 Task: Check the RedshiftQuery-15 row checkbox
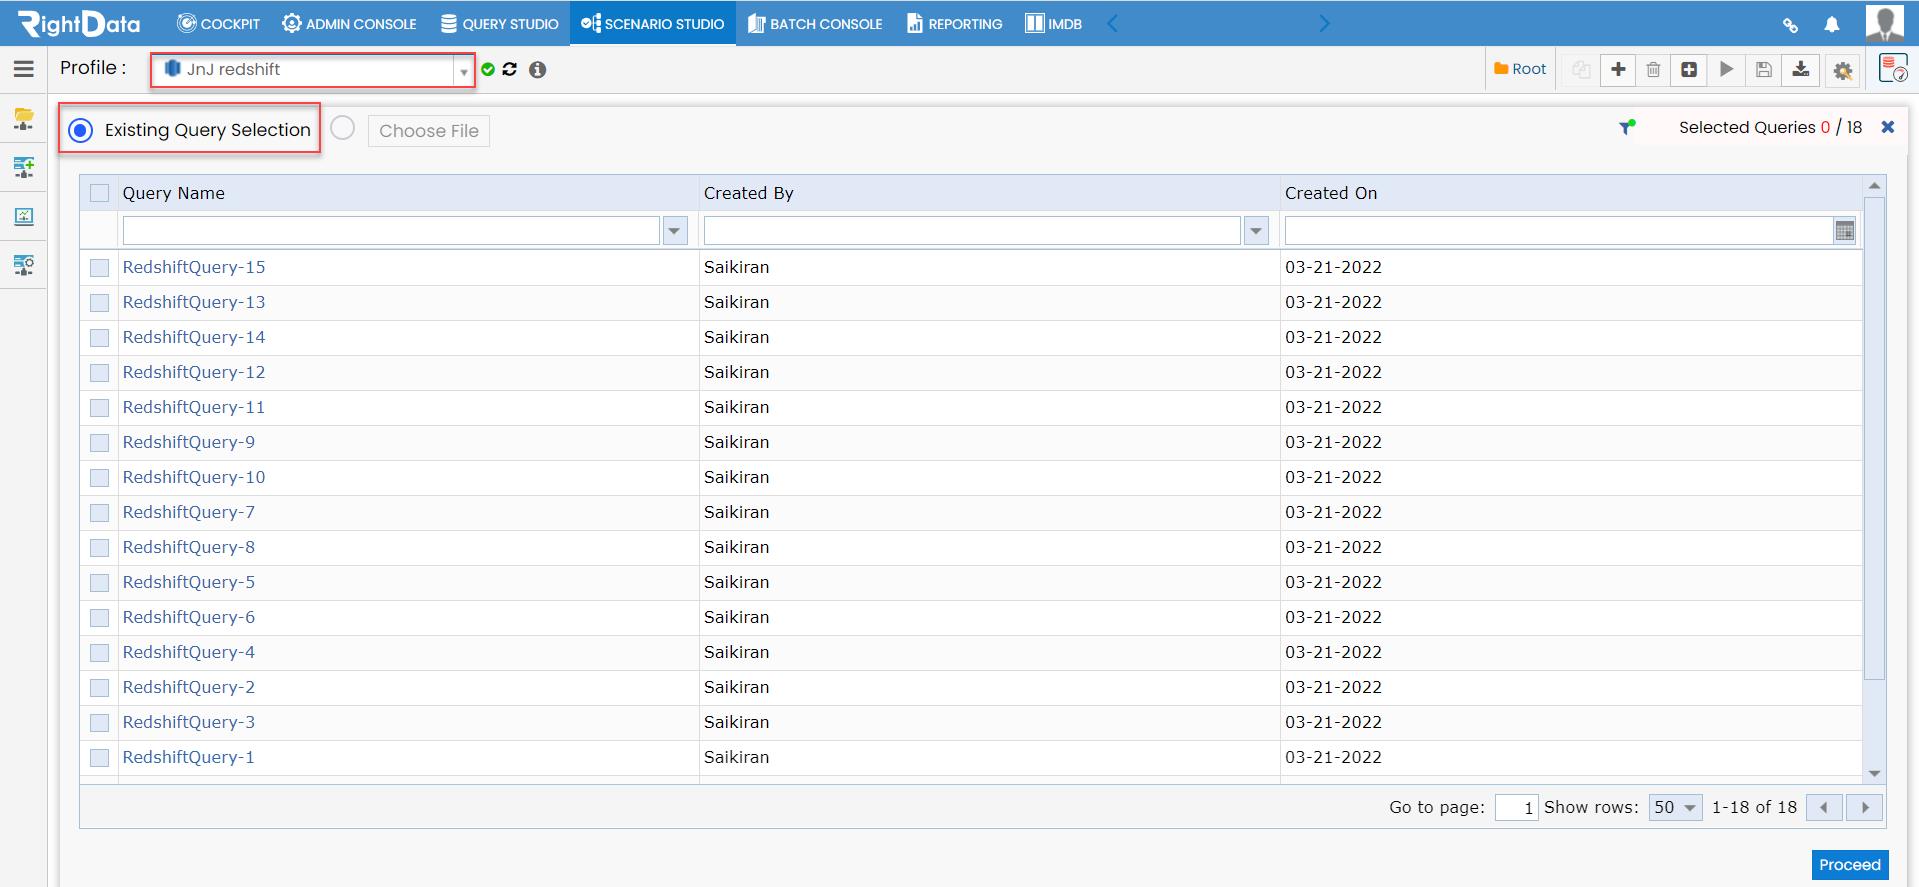[x=100, y=267]
